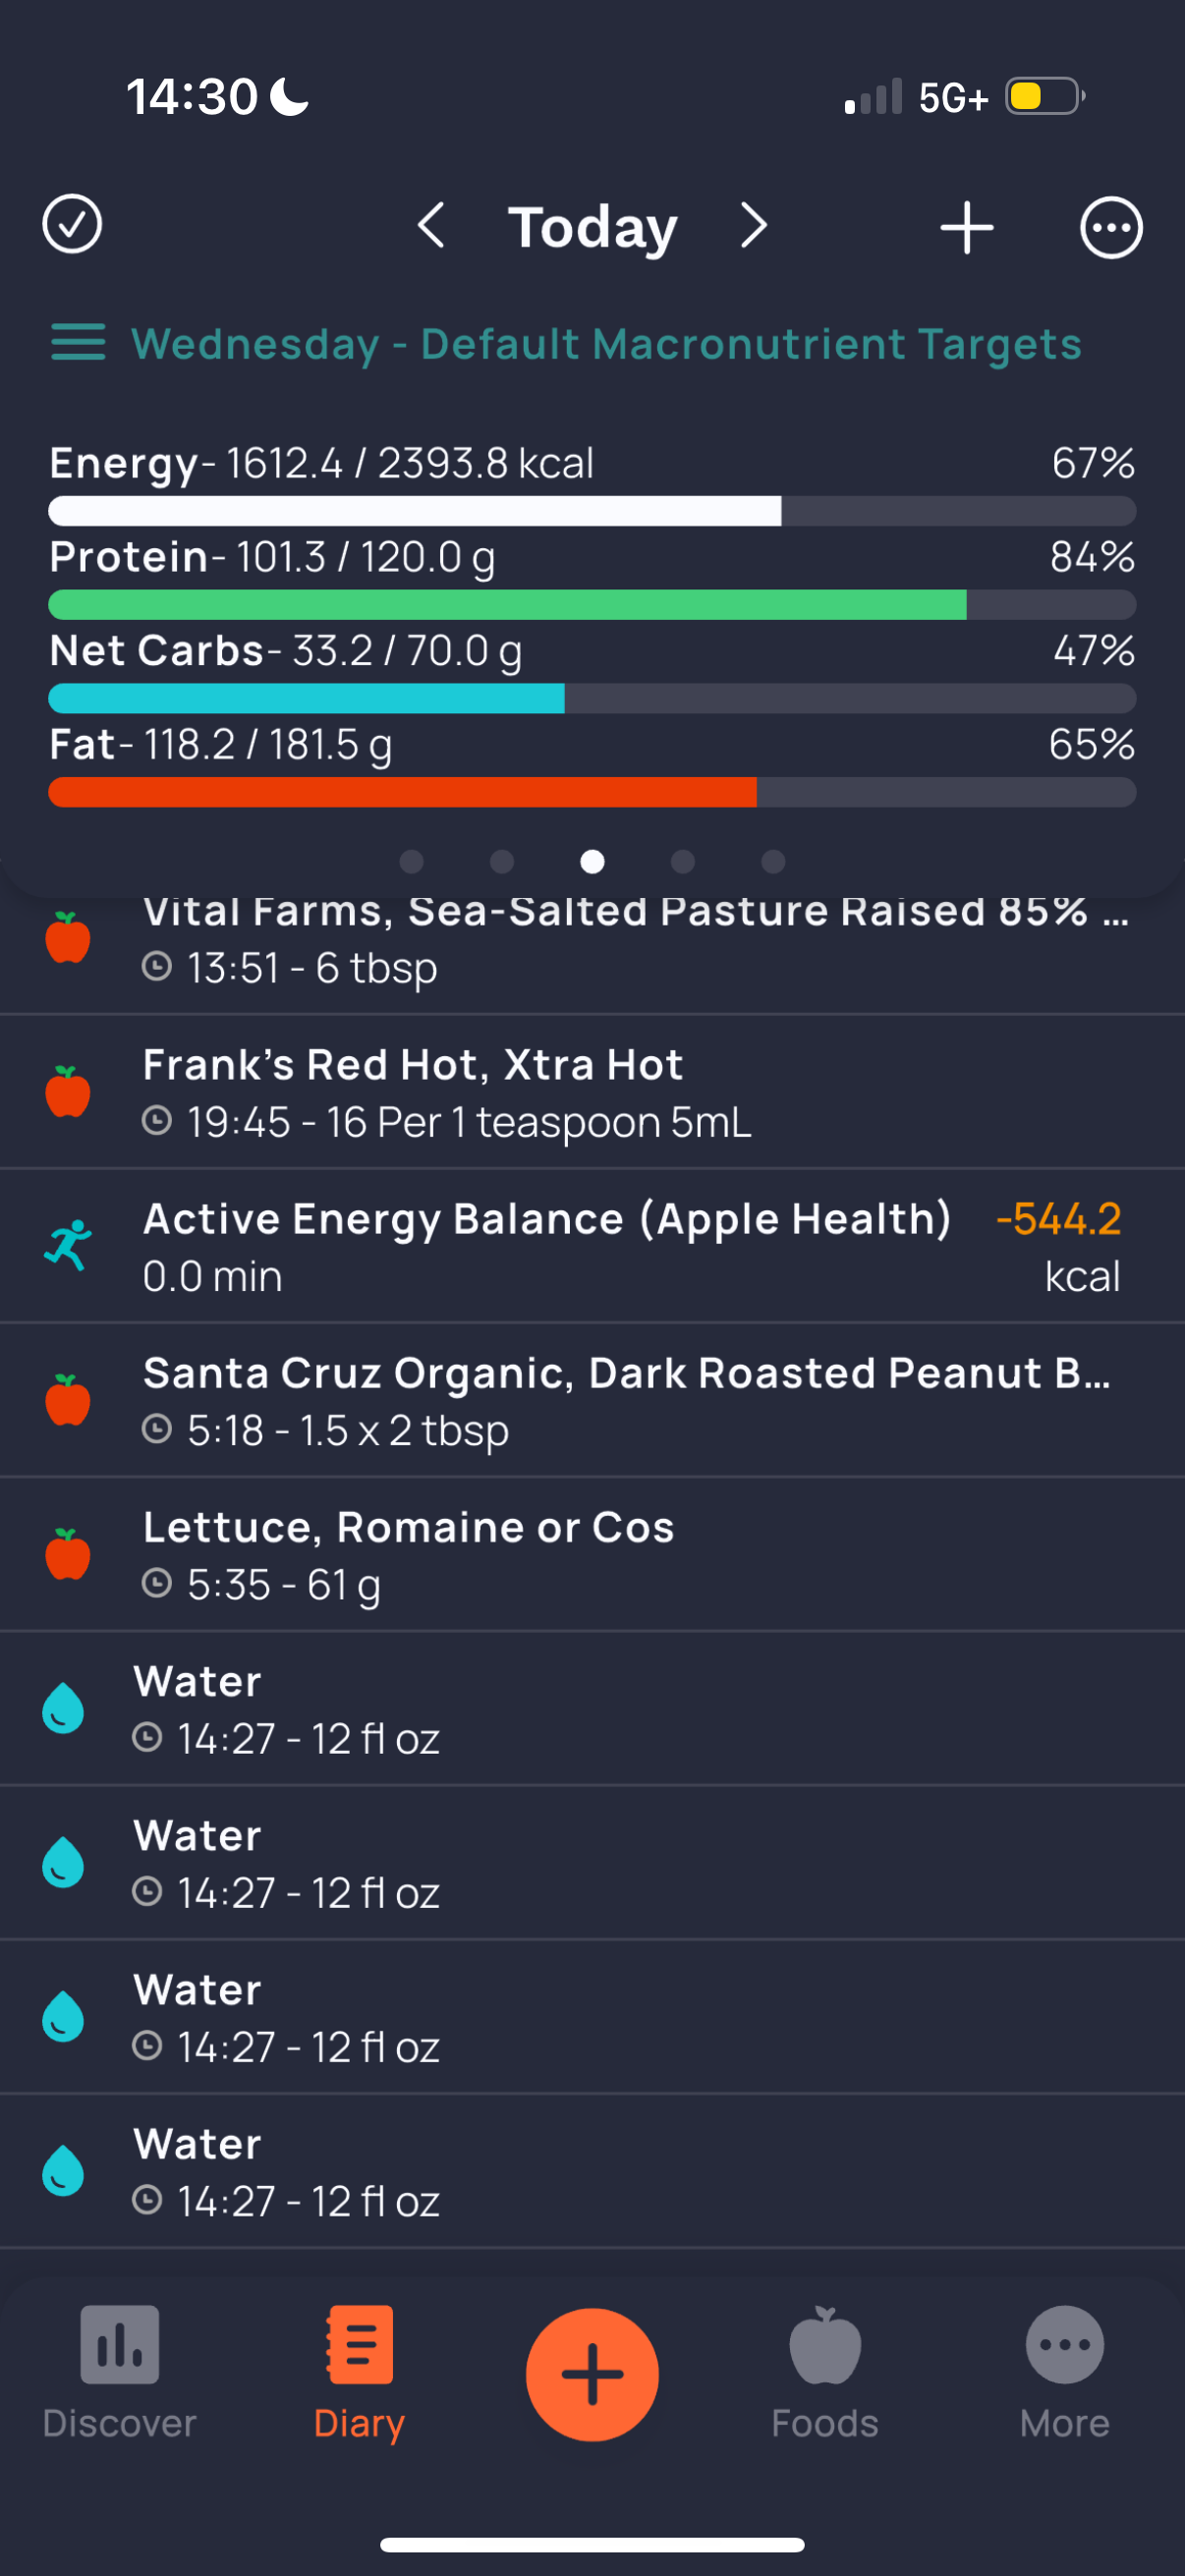Viewport: 1185px width, 2576px height.
Task: Switch to the Foods tab
Action: 825,2373
